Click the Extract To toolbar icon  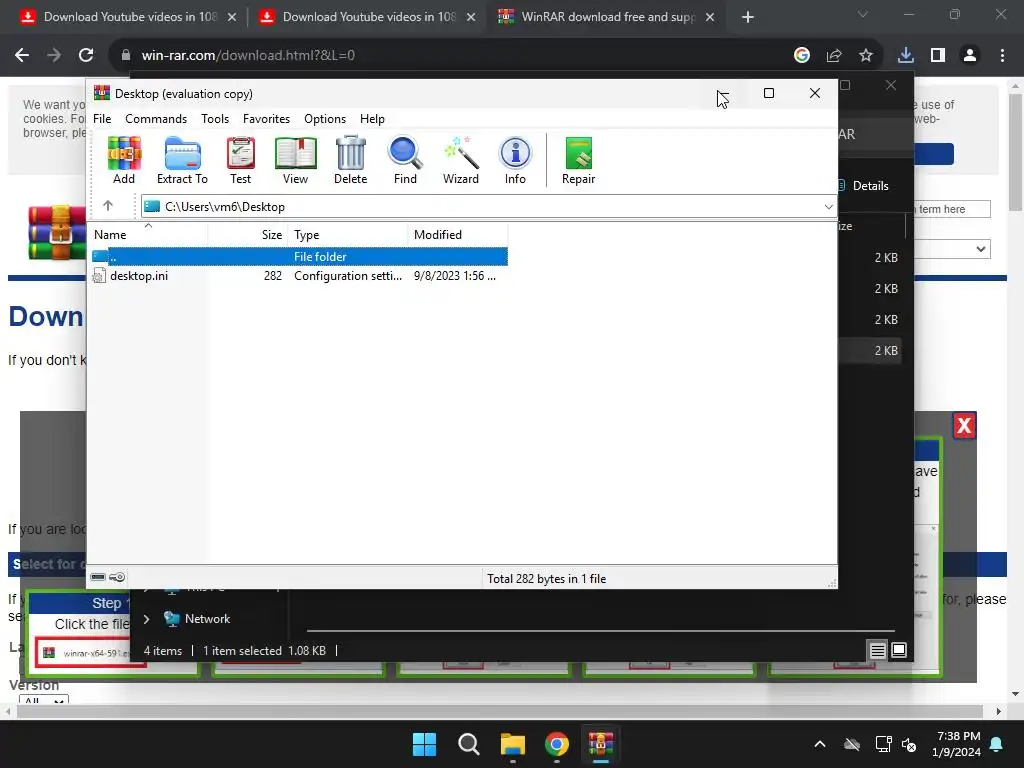(182, 161)
